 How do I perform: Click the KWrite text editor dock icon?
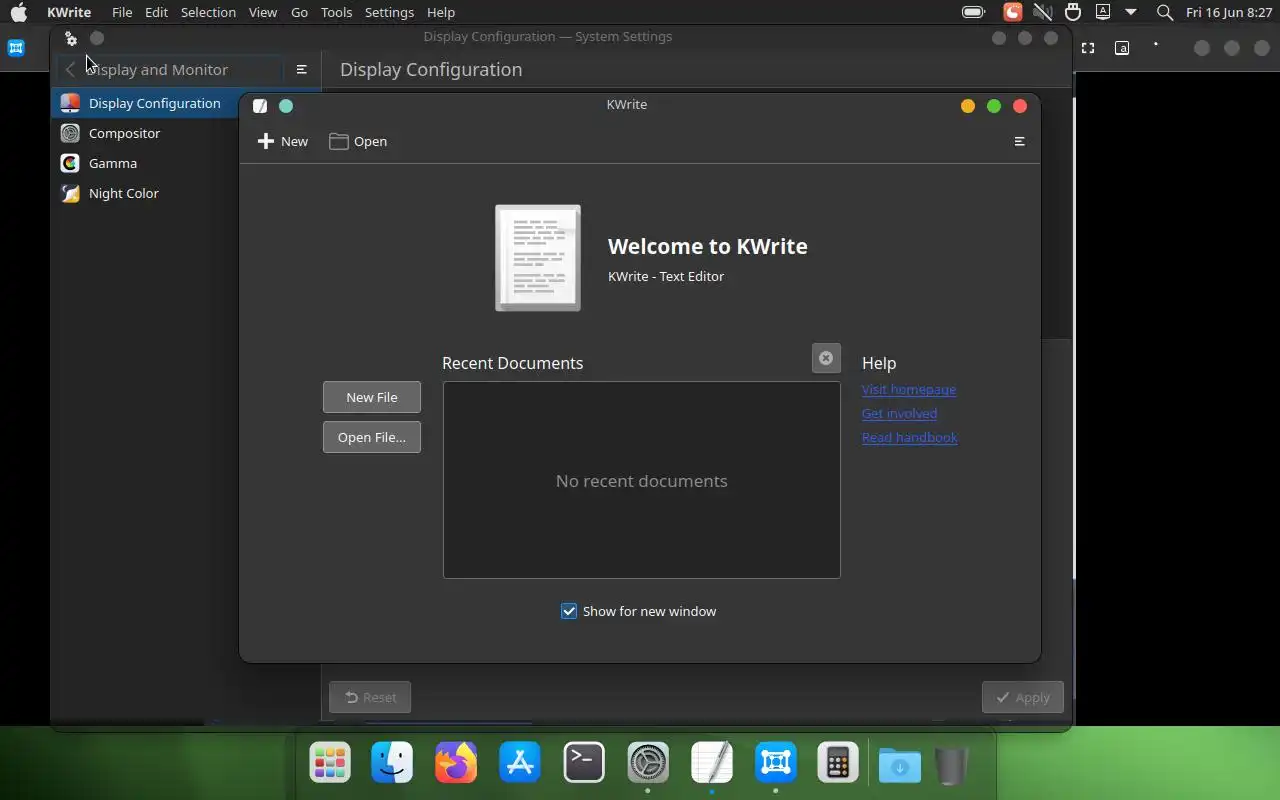[712, 763]
